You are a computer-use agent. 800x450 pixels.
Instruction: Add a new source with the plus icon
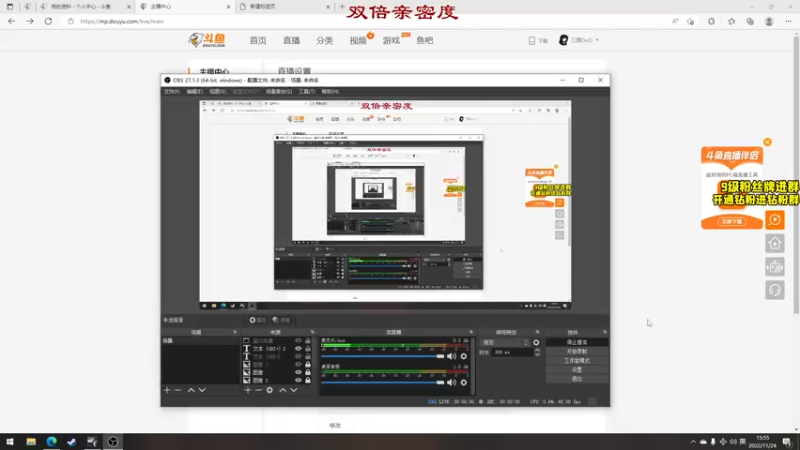click(247, 390)
